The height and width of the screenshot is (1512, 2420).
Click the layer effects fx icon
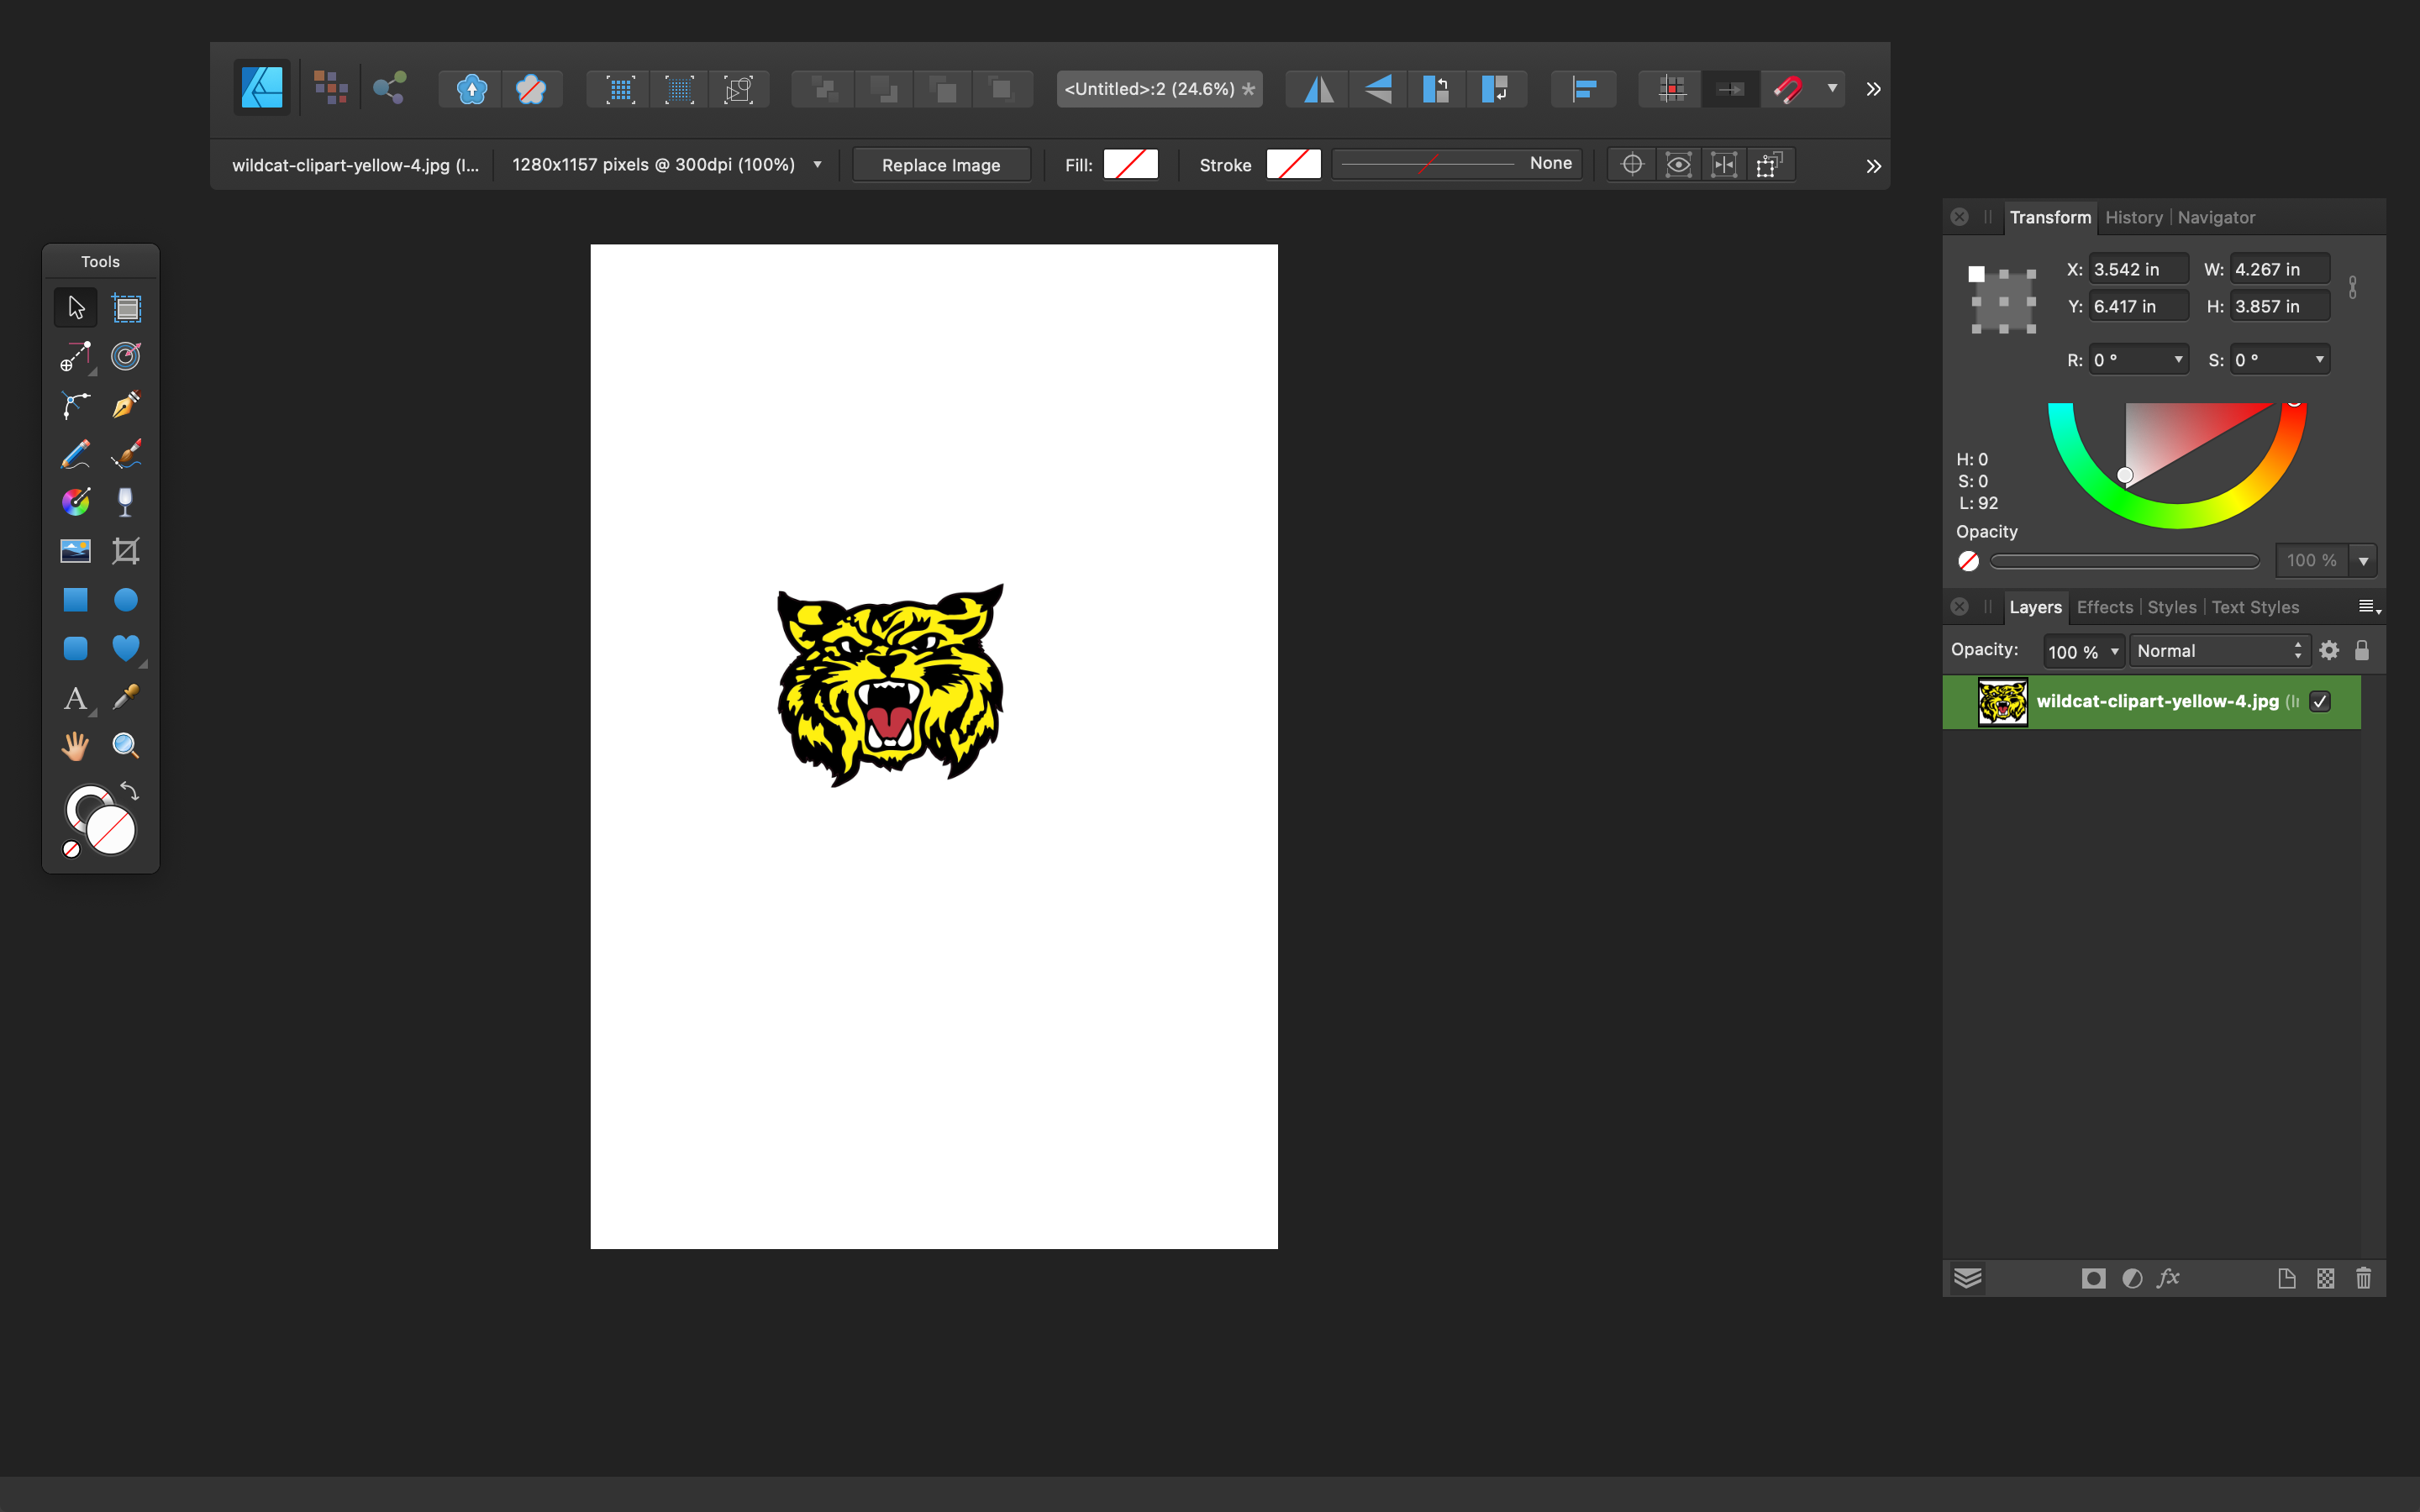[x=2168, y=1278]
